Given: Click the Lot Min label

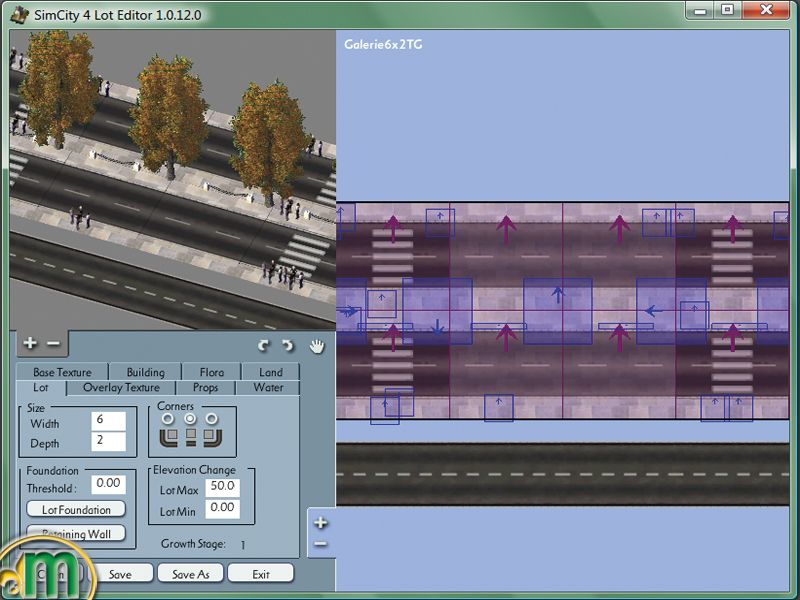Looking at the screenshot, I should [x=178, y=511].
